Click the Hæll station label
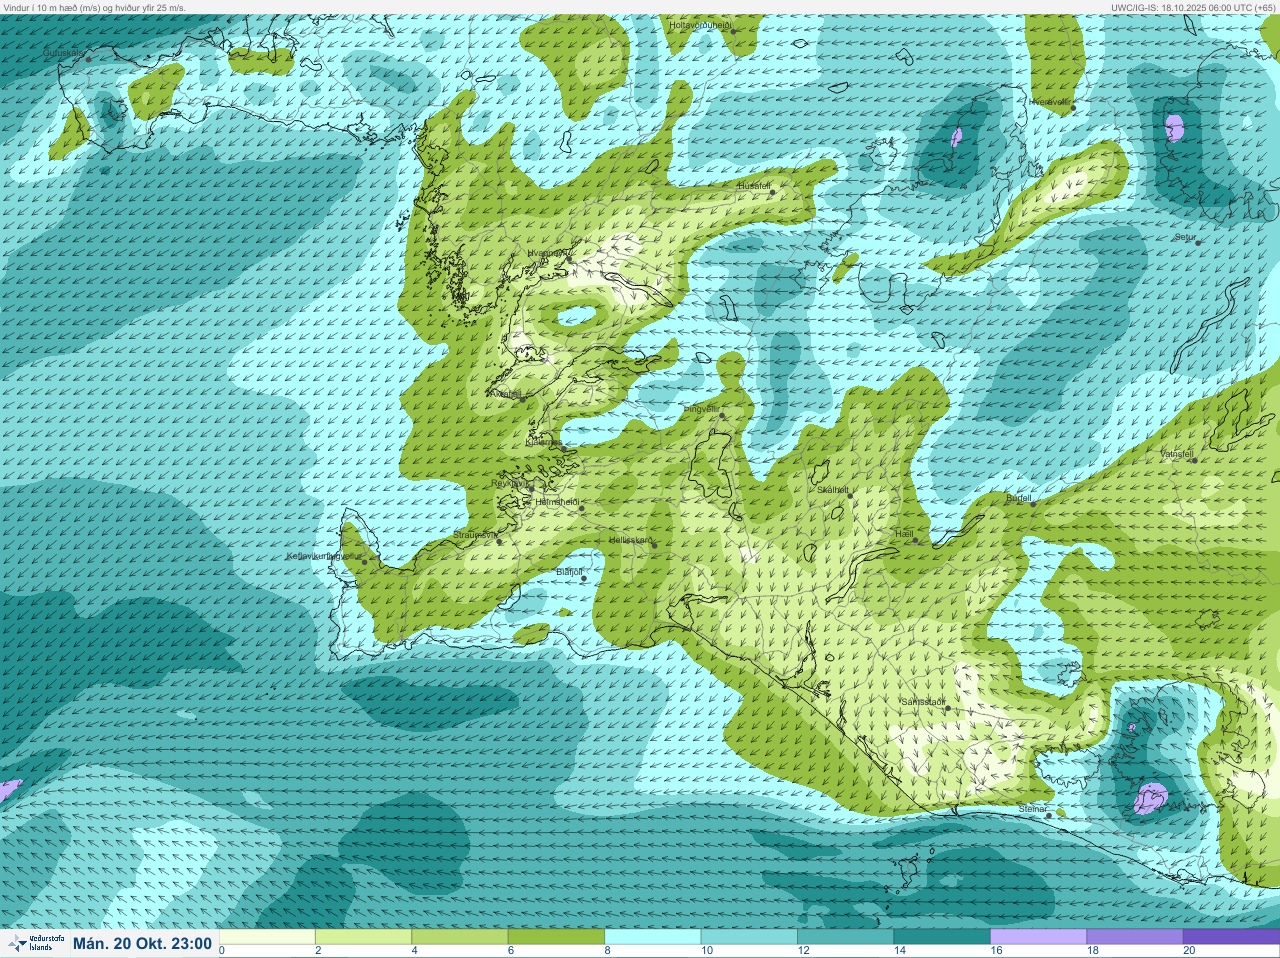 (x=905, y=534)
